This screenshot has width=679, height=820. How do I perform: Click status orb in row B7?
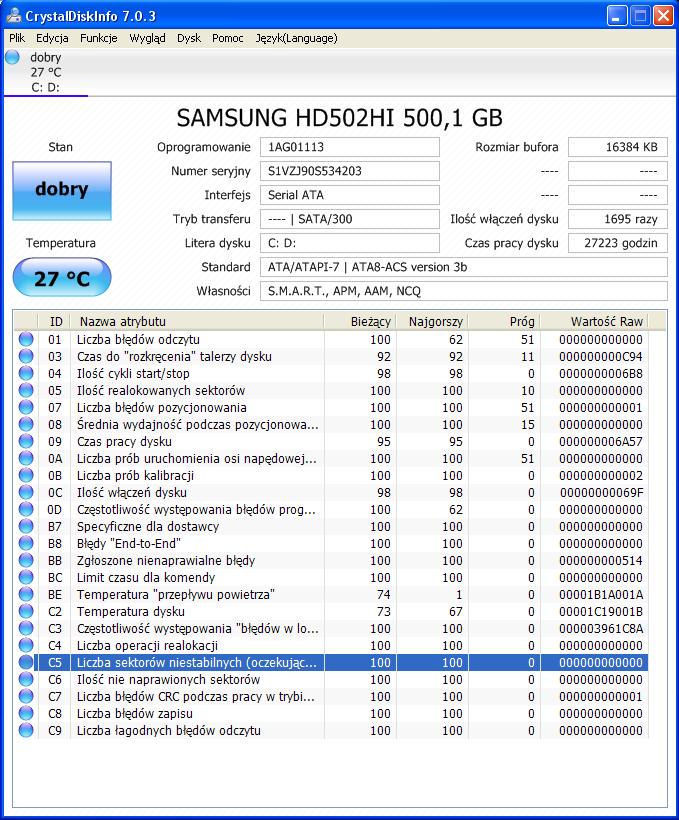pyautogui.click(x=26, y=526)
